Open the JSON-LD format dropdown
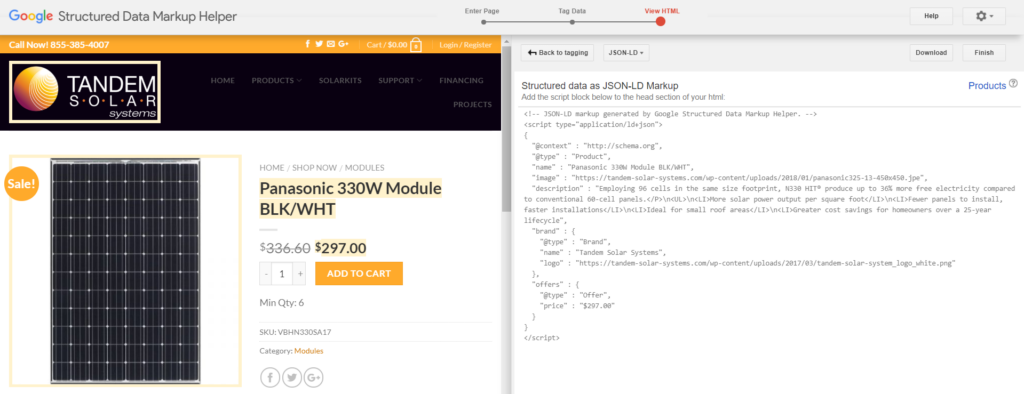The width and height of the screenshot is (1024, 394). [x=626, y=53]
